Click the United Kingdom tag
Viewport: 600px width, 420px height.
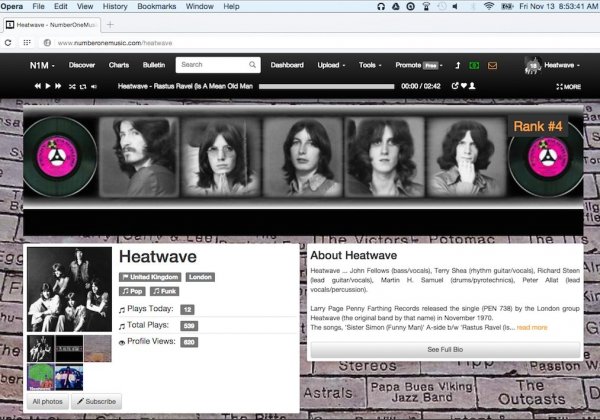(150, 277)
